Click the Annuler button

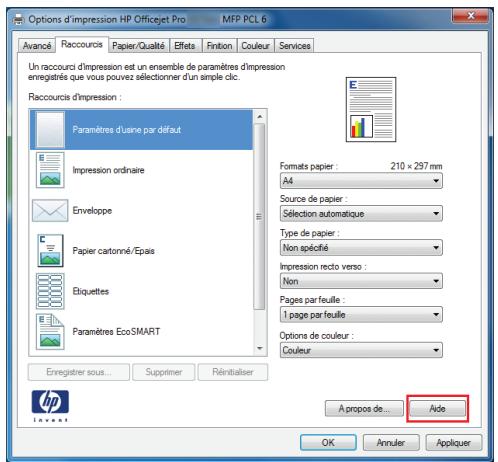pos(391,443)
